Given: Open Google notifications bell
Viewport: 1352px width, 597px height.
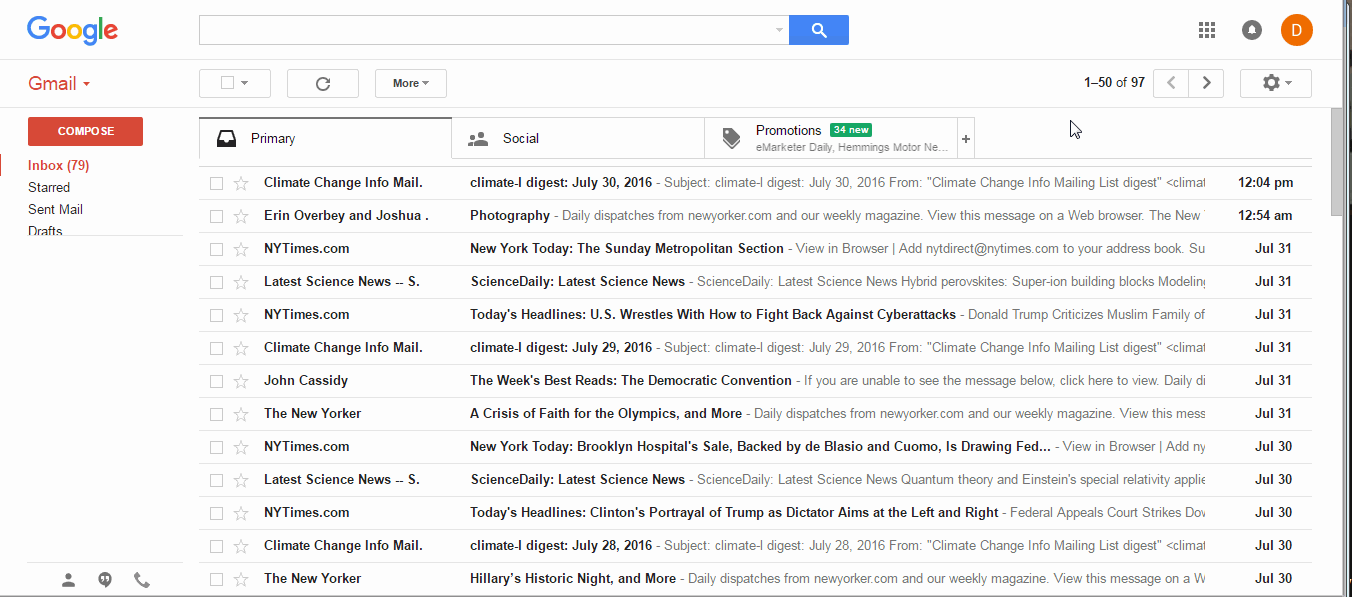Looking at the screenshot, I should (x=1251, y=30).
